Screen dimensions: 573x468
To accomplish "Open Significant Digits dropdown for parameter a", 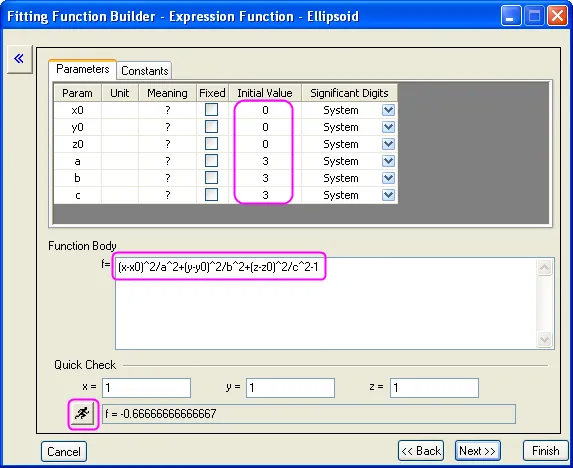I will point(388,161).
